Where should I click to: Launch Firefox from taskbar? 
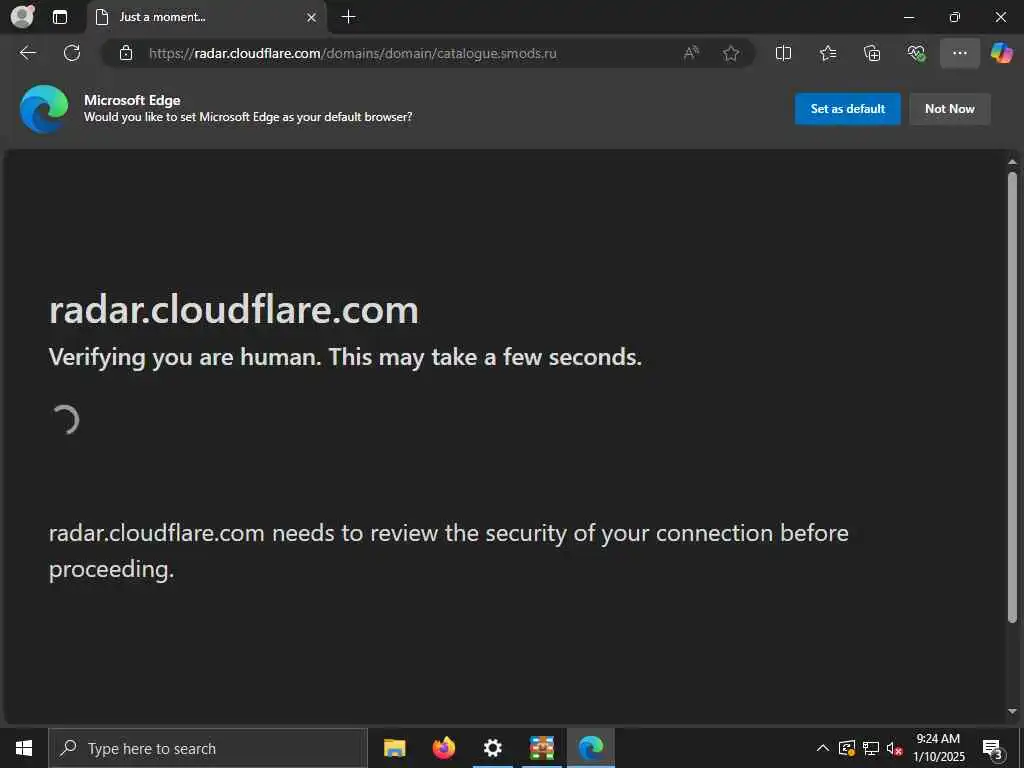(443, 748)
